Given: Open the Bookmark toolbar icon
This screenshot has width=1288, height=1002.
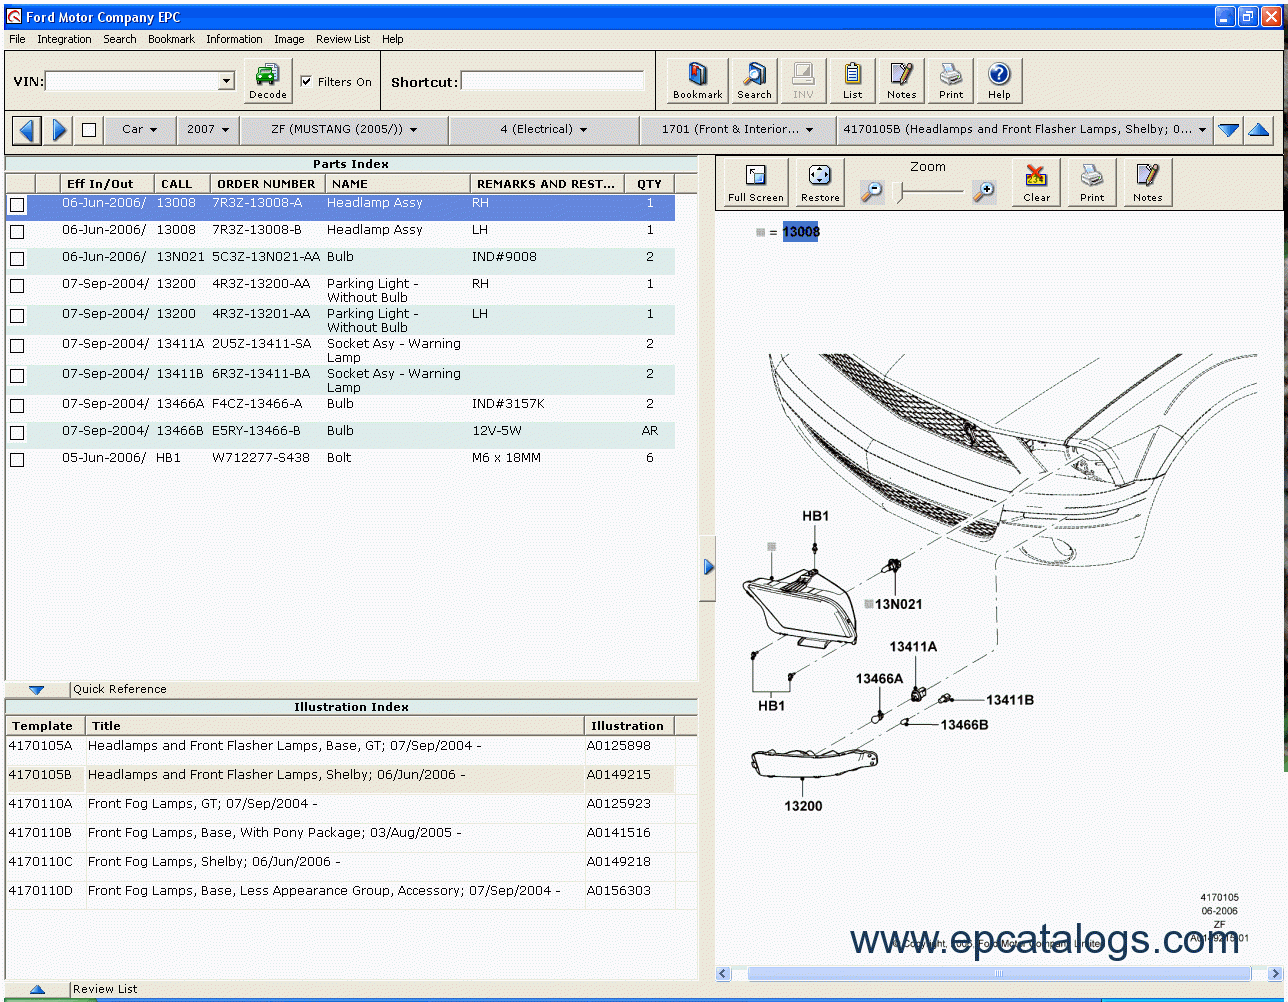Looking at the screenshot, I should click(x=697, y=81).
